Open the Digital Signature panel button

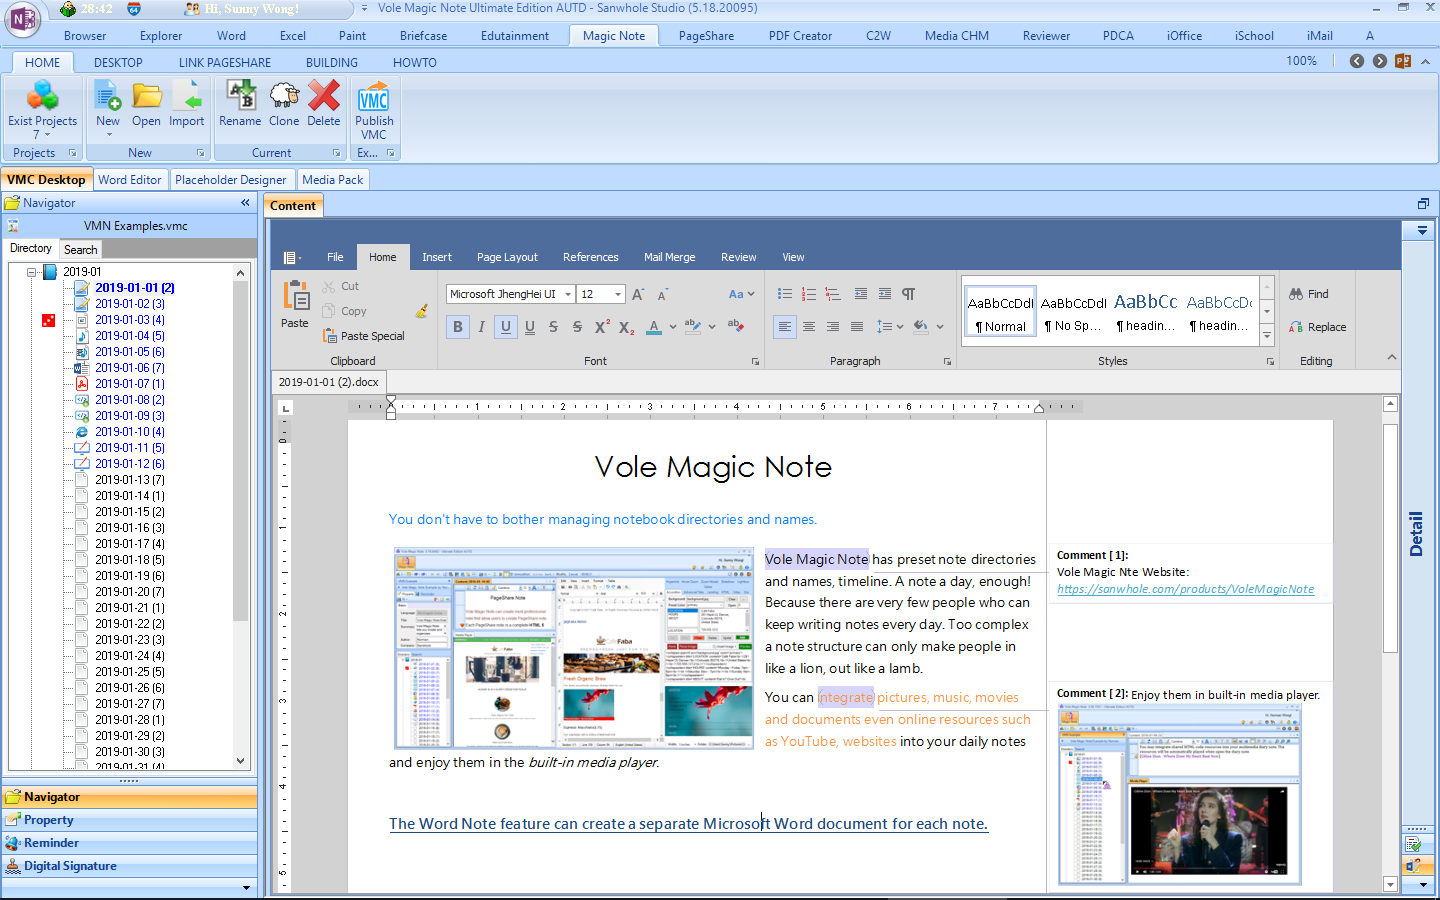click(129, 866)
